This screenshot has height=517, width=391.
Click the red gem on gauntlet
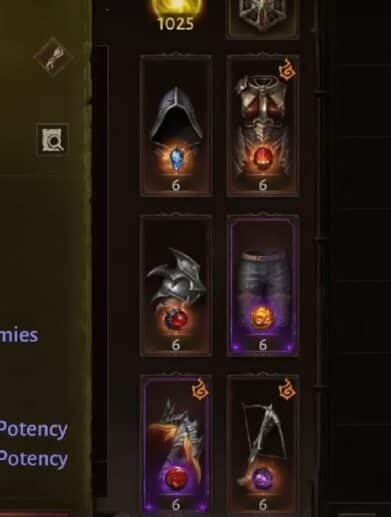click(175, 477)
